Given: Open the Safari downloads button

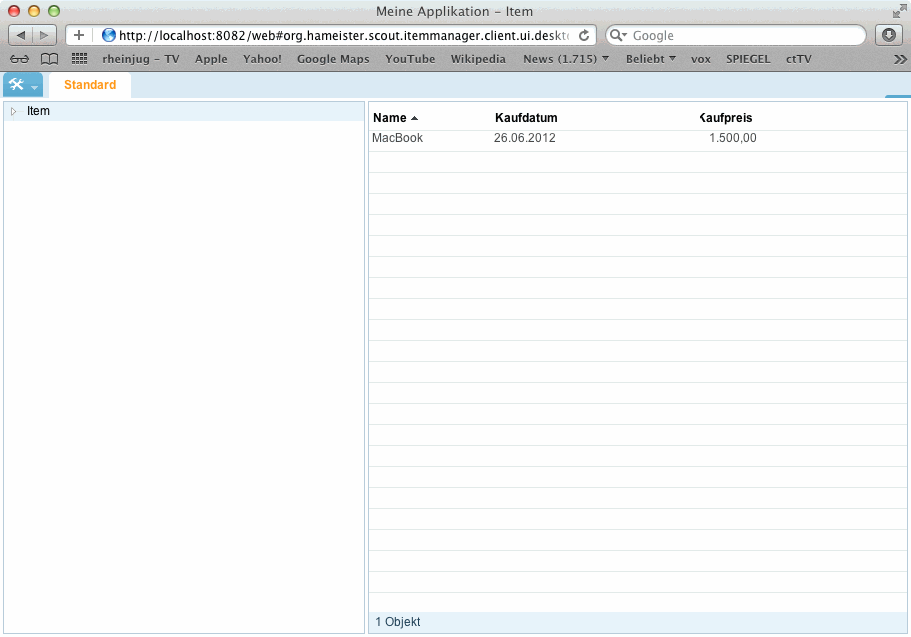Looking at the screenshot, I should click(888, 35).
